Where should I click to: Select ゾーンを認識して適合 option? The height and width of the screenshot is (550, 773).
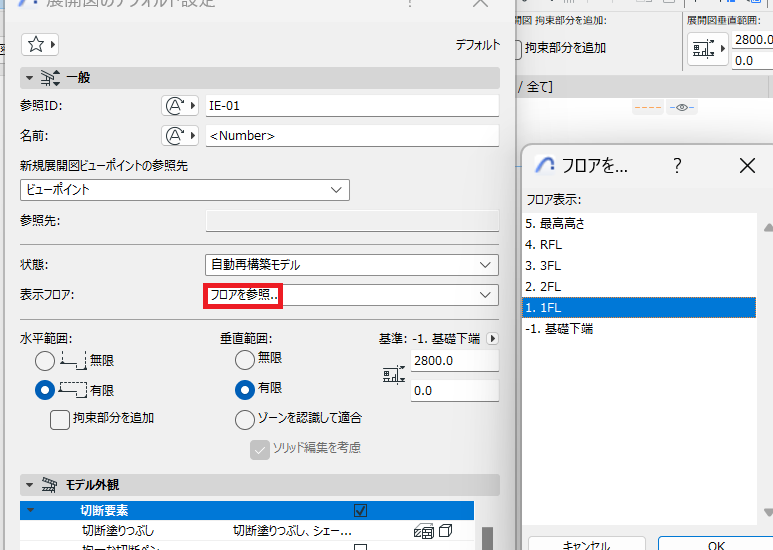pyautogui.click(x=245, y=420)
